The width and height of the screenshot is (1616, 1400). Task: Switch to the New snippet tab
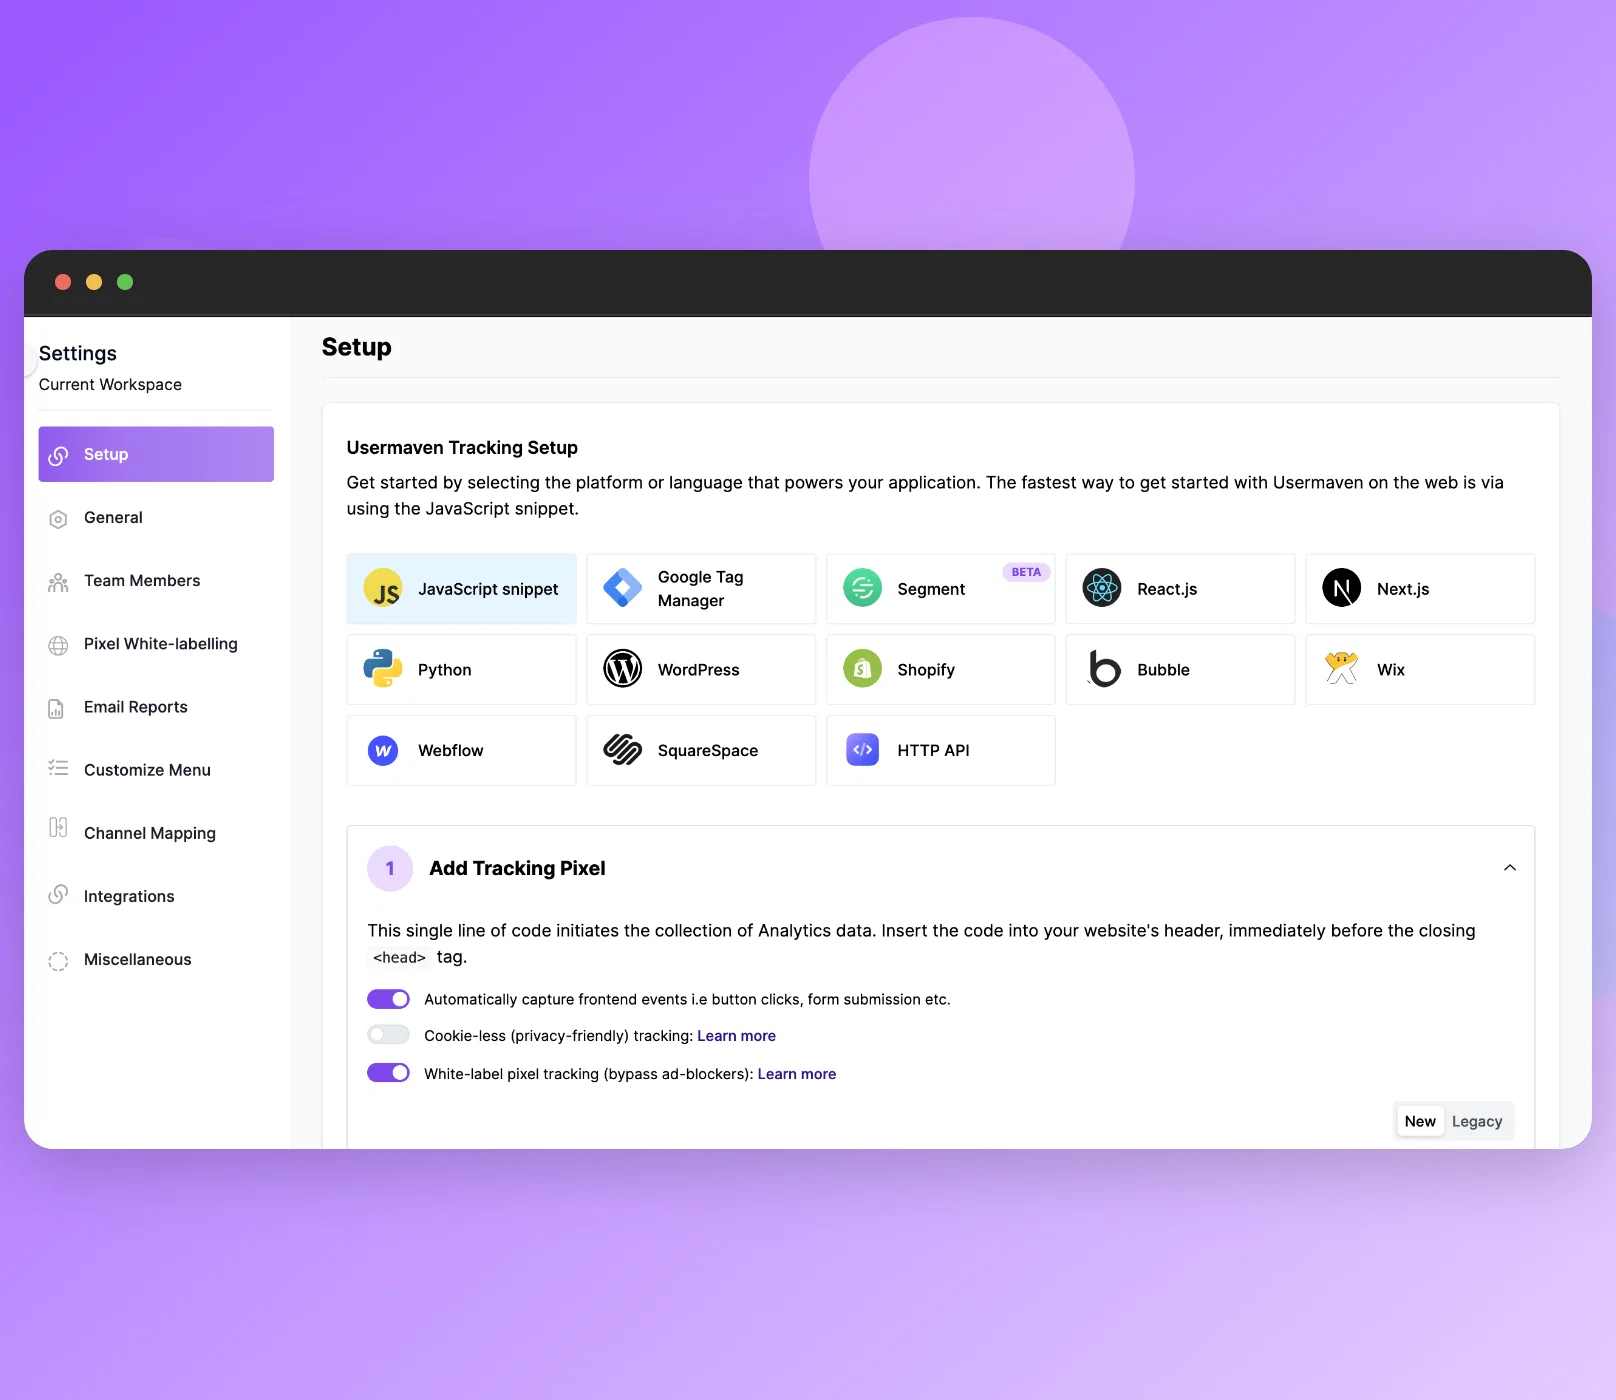pos(1420,1121)
